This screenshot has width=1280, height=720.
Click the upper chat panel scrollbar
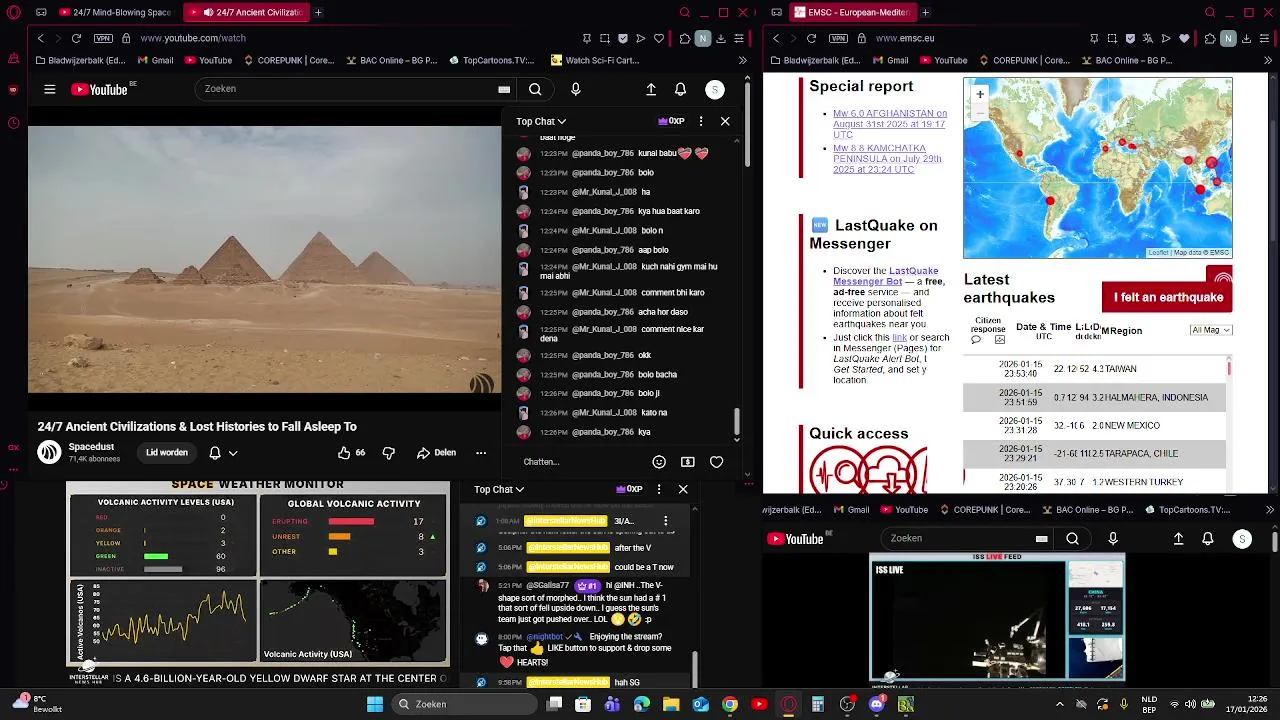(x=737, y=420)
